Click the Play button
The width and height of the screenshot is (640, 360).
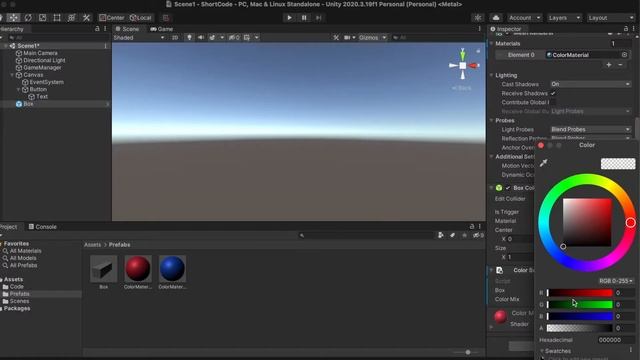click(289, 18)
